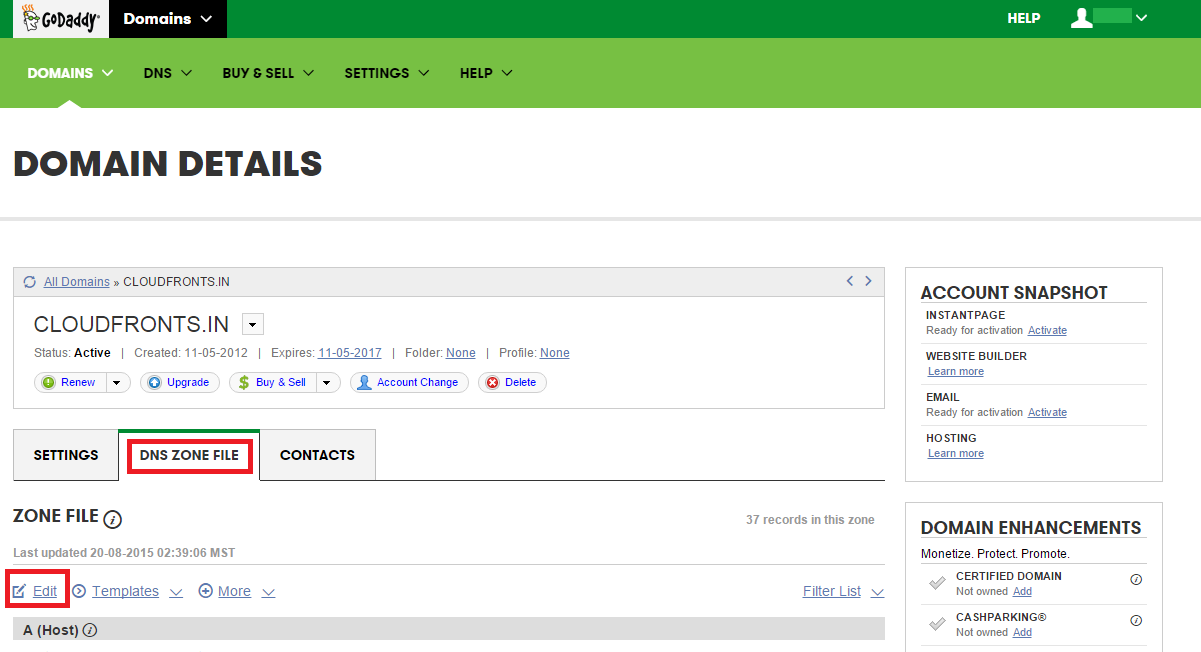Expand the Filter List chevron
Screen dimensions: 1201x652
coord(878,592)
